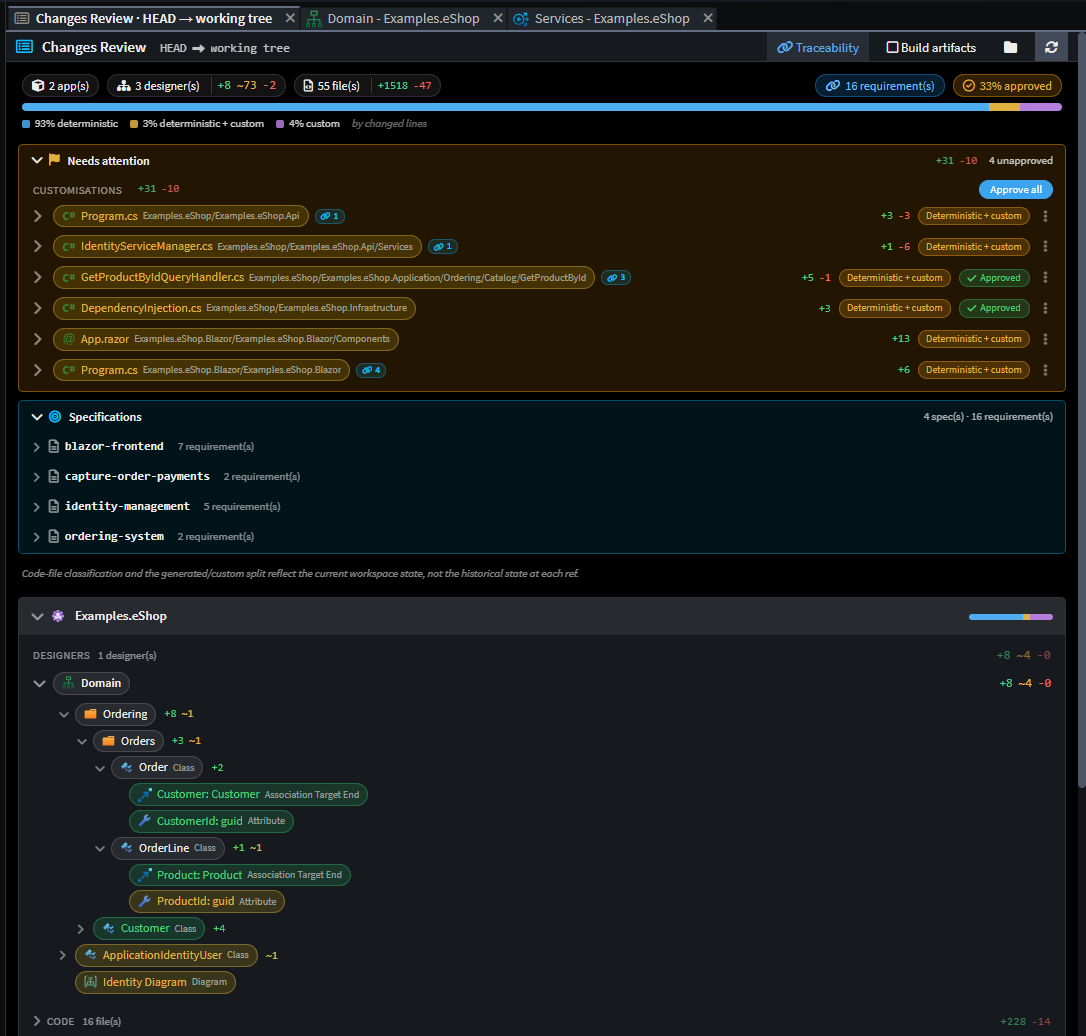The height and width of the screenshot is (1036, 1086).
Task: Select CustomerId: guid attribute
Action: pos(211,821)
